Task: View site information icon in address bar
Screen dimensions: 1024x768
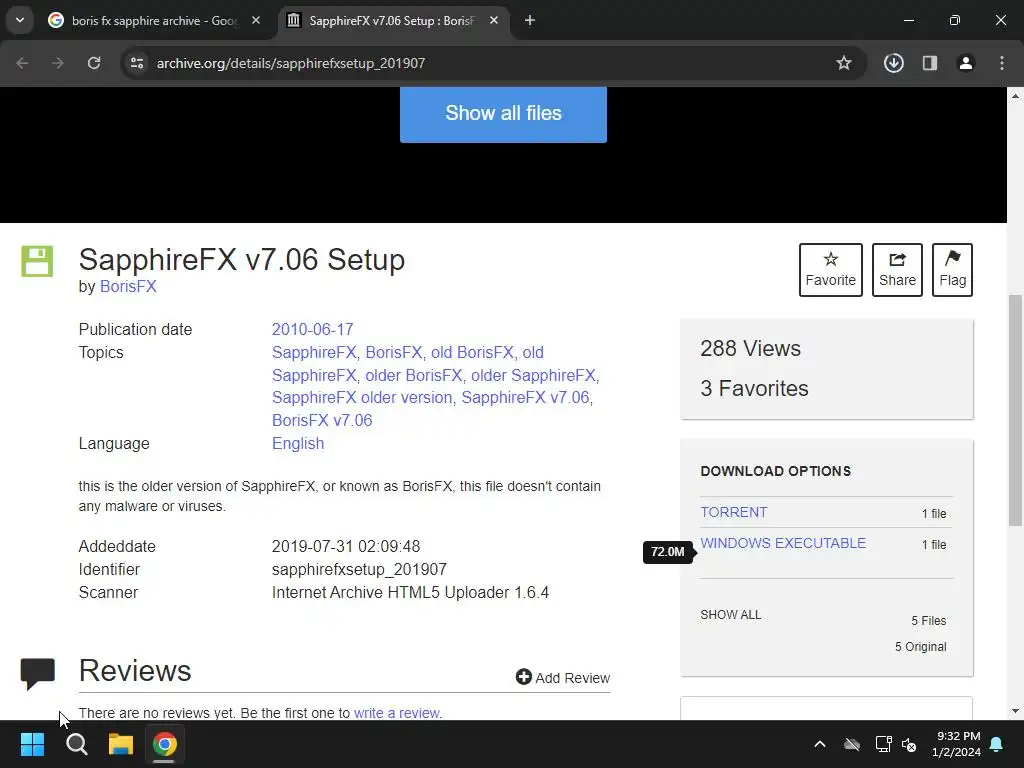Action: [136, 63]
